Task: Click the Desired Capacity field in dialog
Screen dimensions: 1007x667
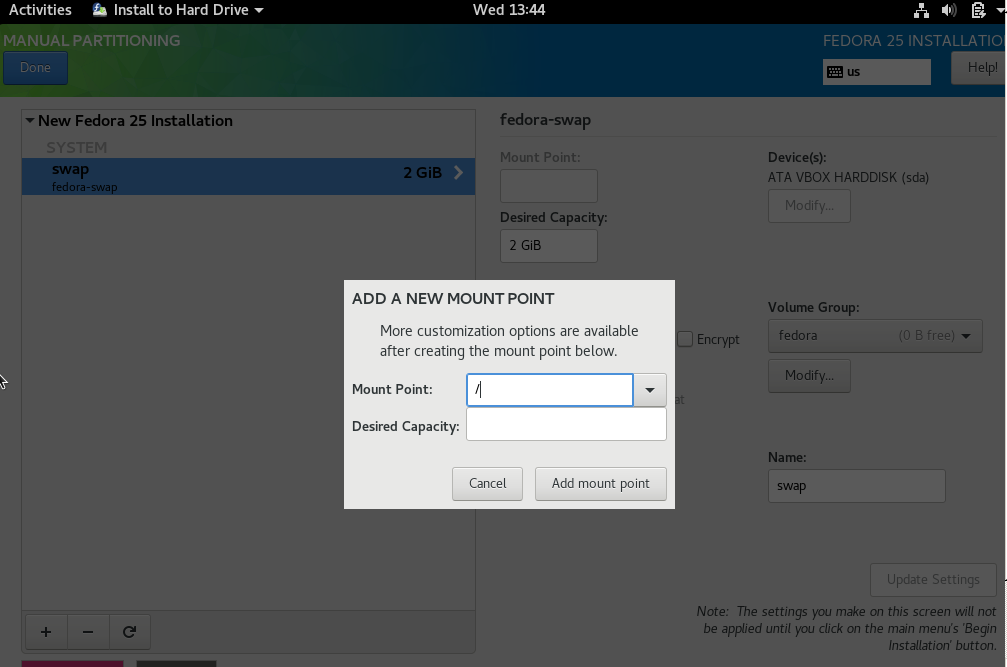Action: click(566, 424)
